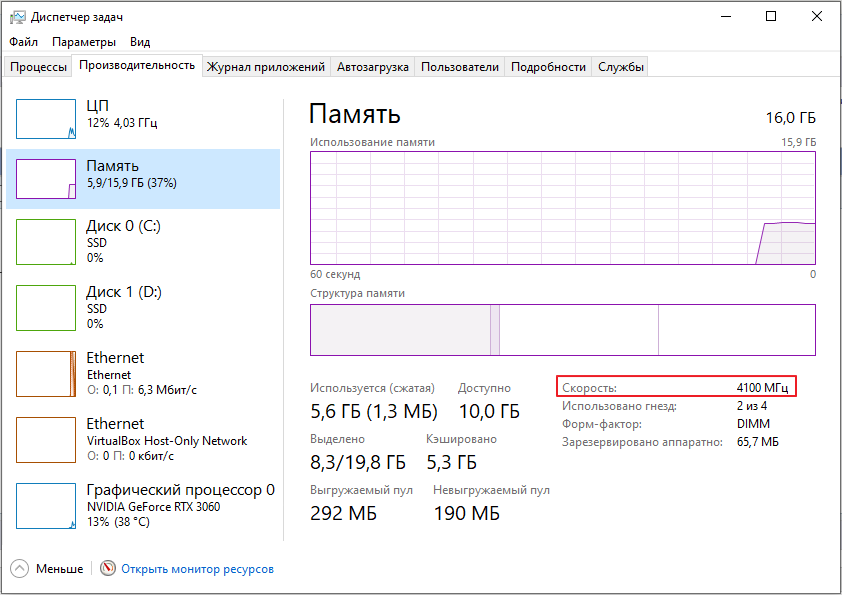Switch to the Журнал приложений tab

(x=266, y=67)
